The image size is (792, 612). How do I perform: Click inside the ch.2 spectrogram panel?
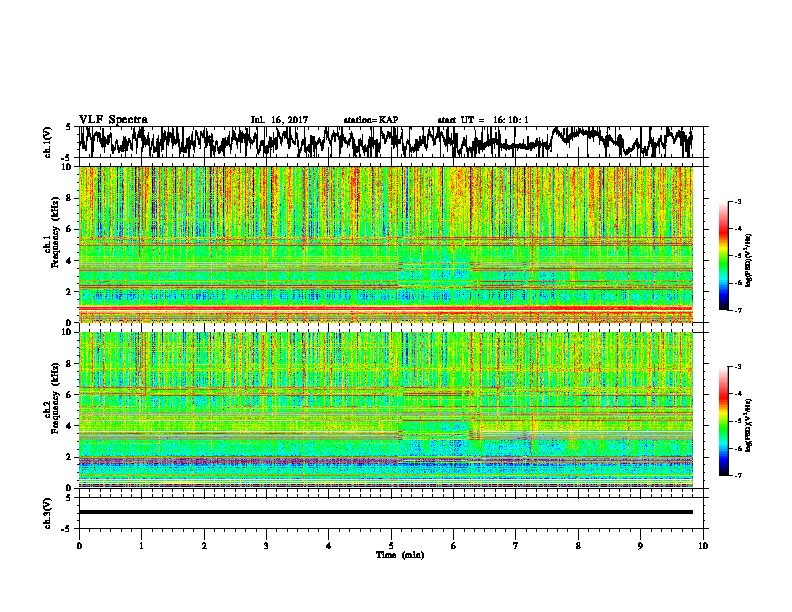tap(385, 410)
